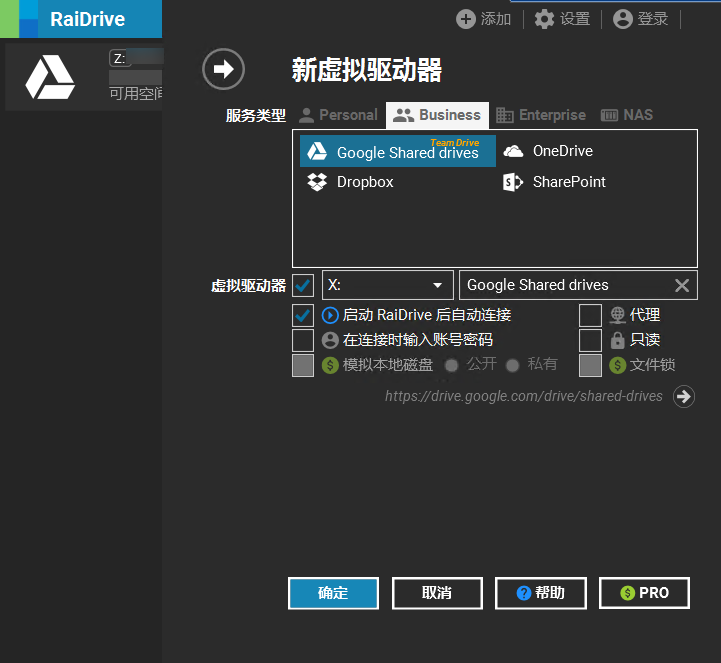Click the Dropbox box icon
The image size is (721, 663).
[317, 182]
